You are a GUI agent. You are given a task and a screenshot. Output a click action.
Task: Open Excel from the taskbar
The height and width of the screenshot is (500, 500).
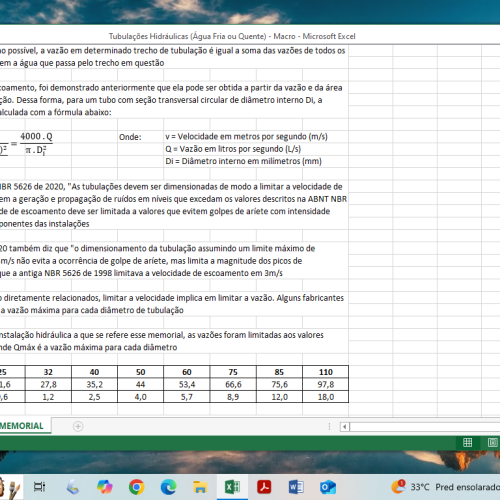click(x=232, y=487)
